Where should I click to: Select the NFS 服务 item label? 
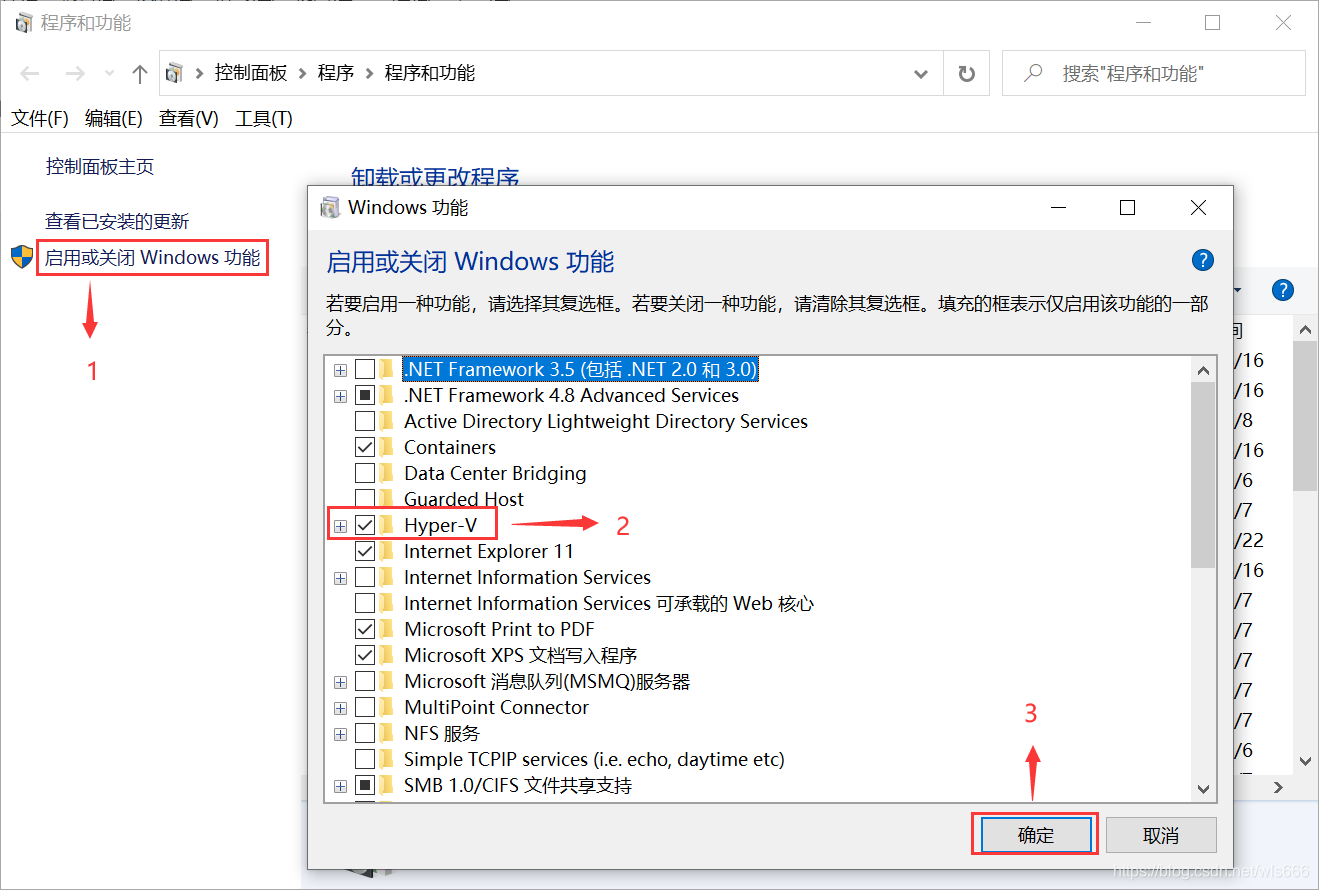point(442,733)
